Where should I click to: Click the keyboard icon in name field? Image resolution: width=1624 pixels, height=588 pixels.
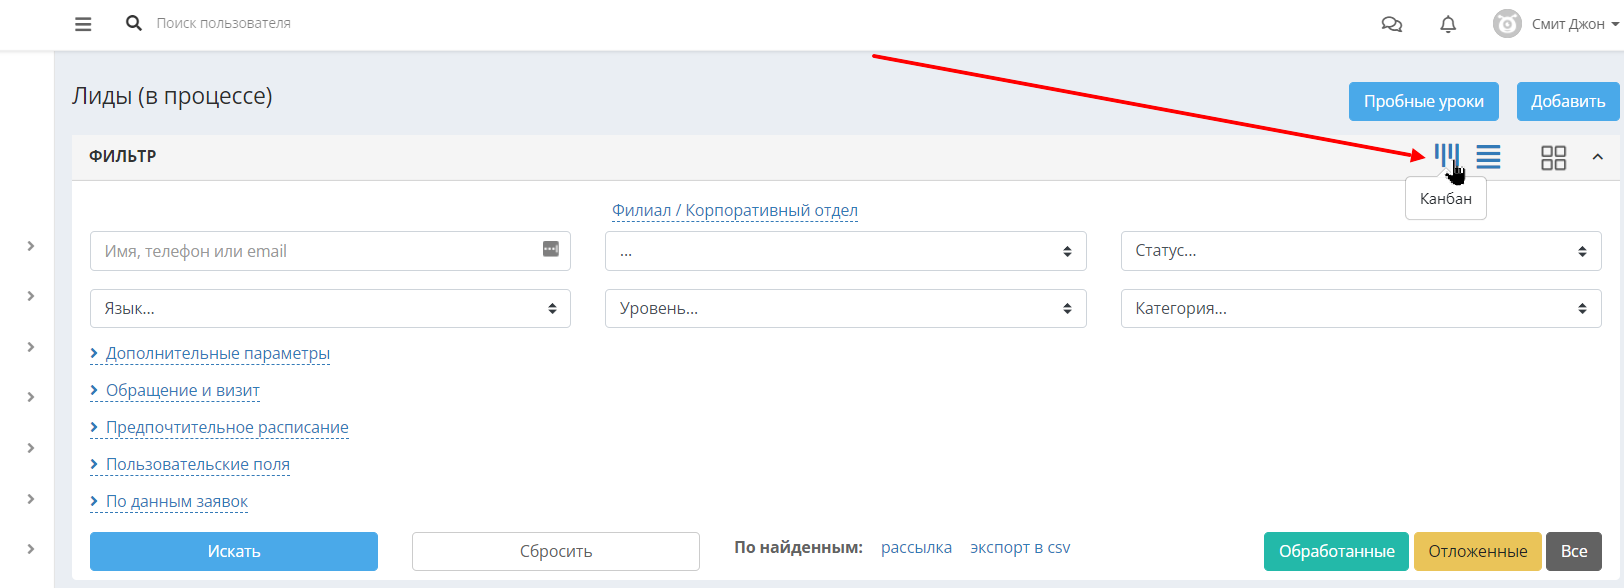(x=551, y=249)
